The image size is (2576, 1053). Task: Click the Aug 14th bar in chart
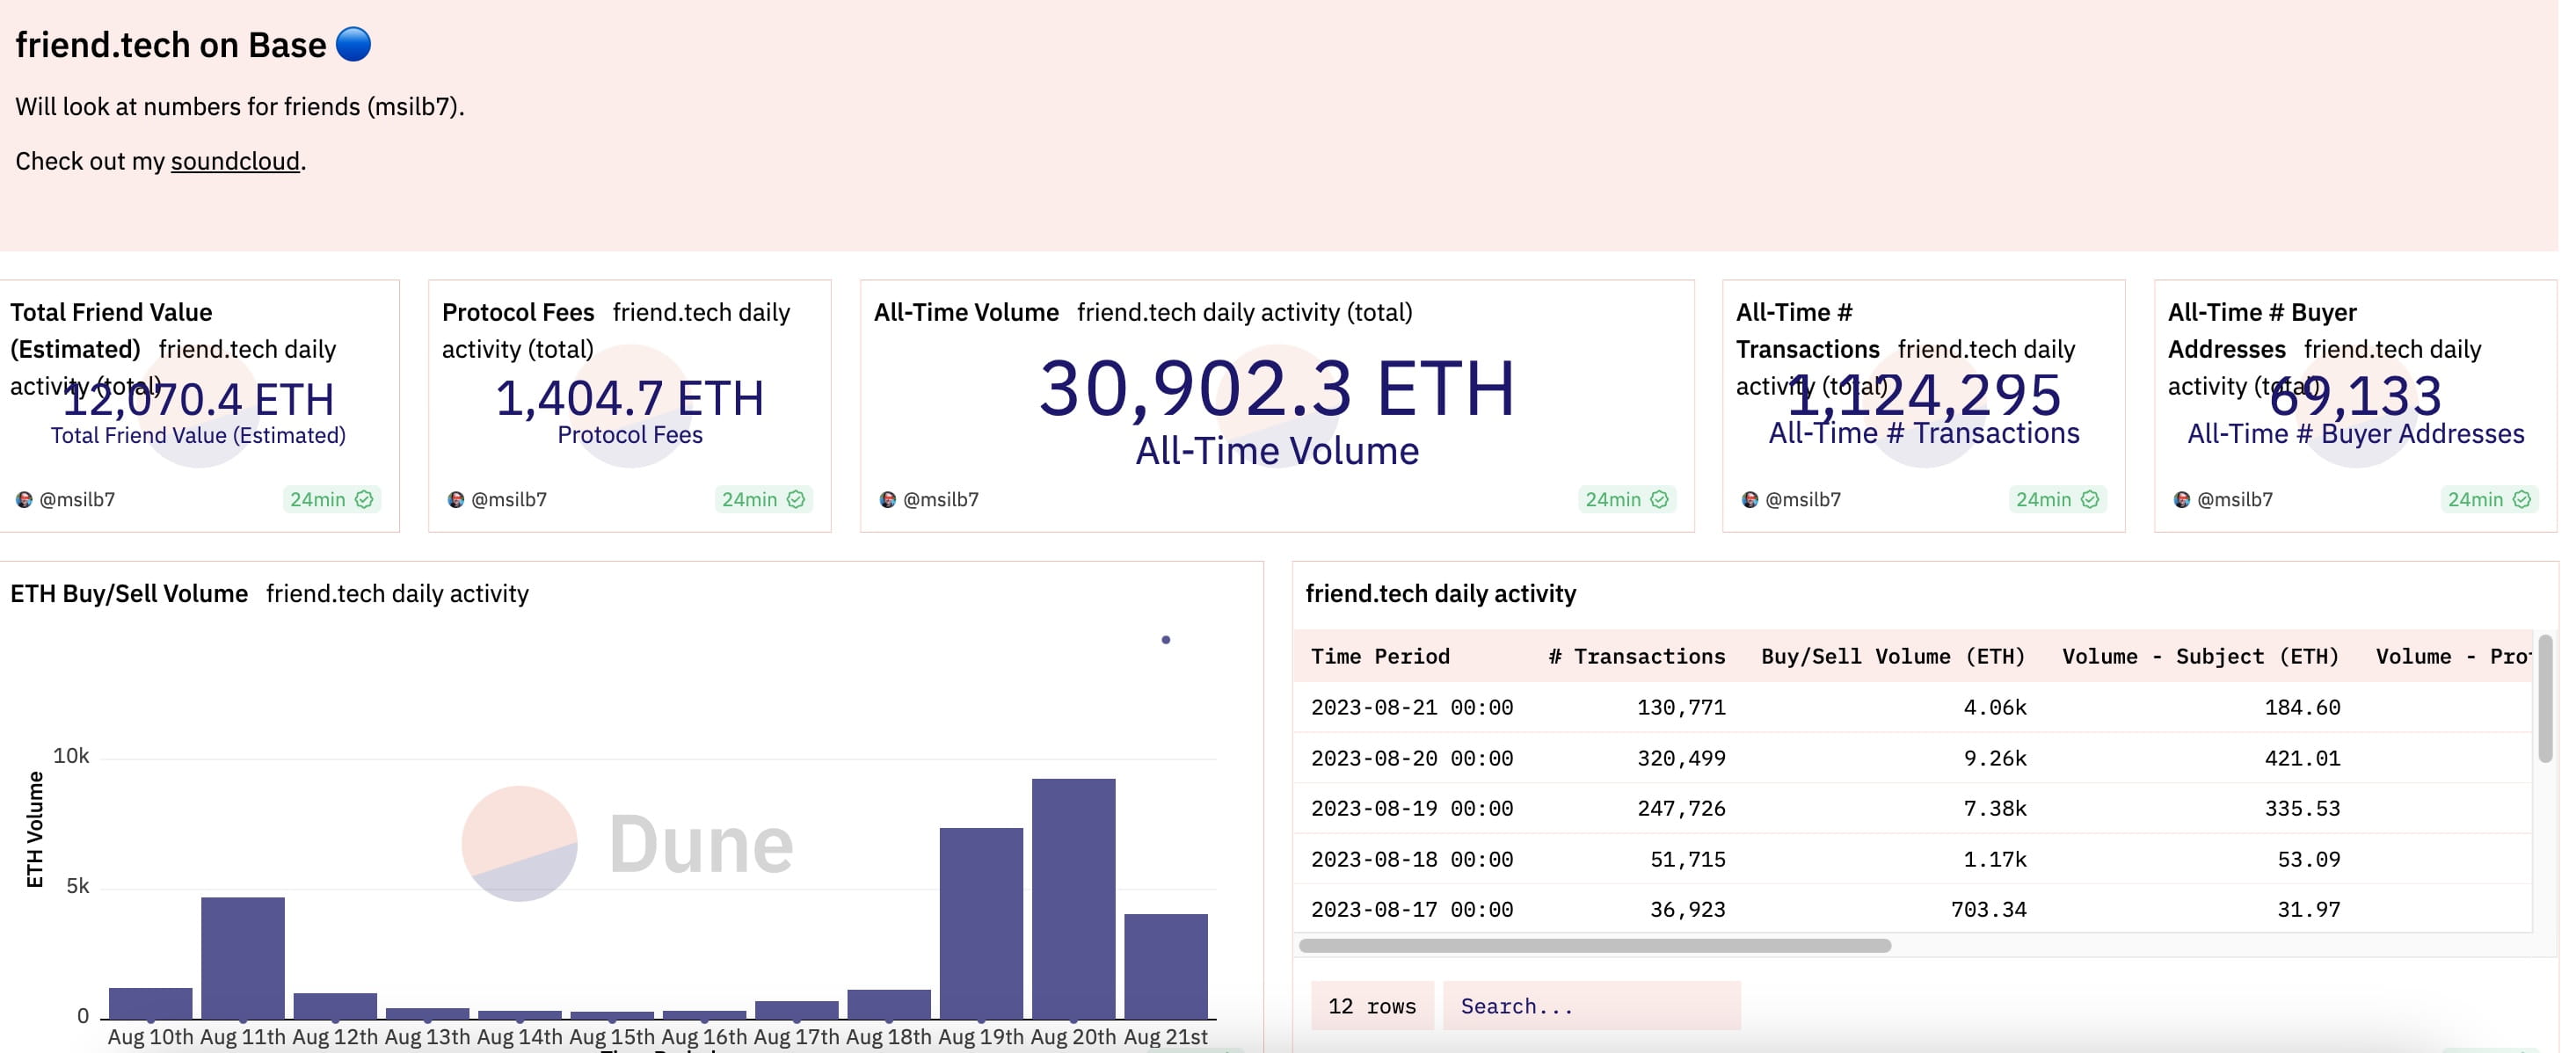click(520, 1014)
